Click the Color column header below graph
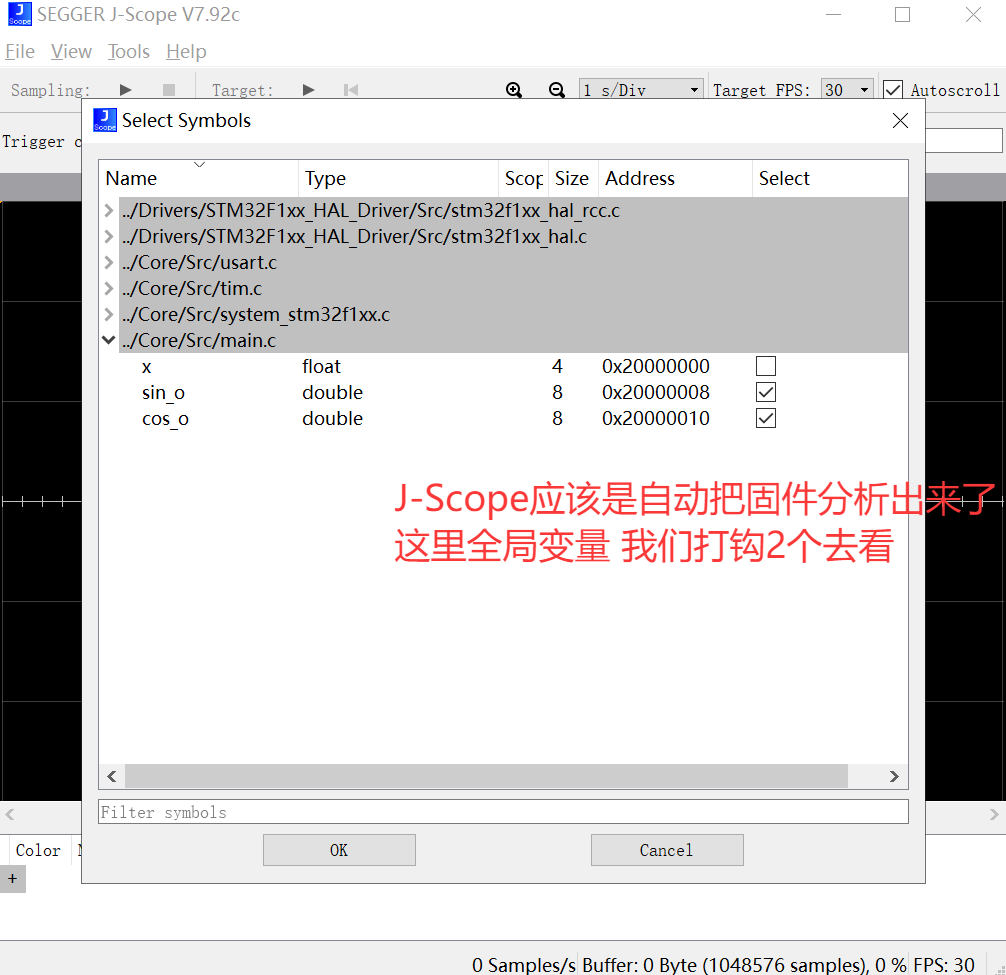The height and width of the screenshot is (975, 1006). tap(38, 851)
